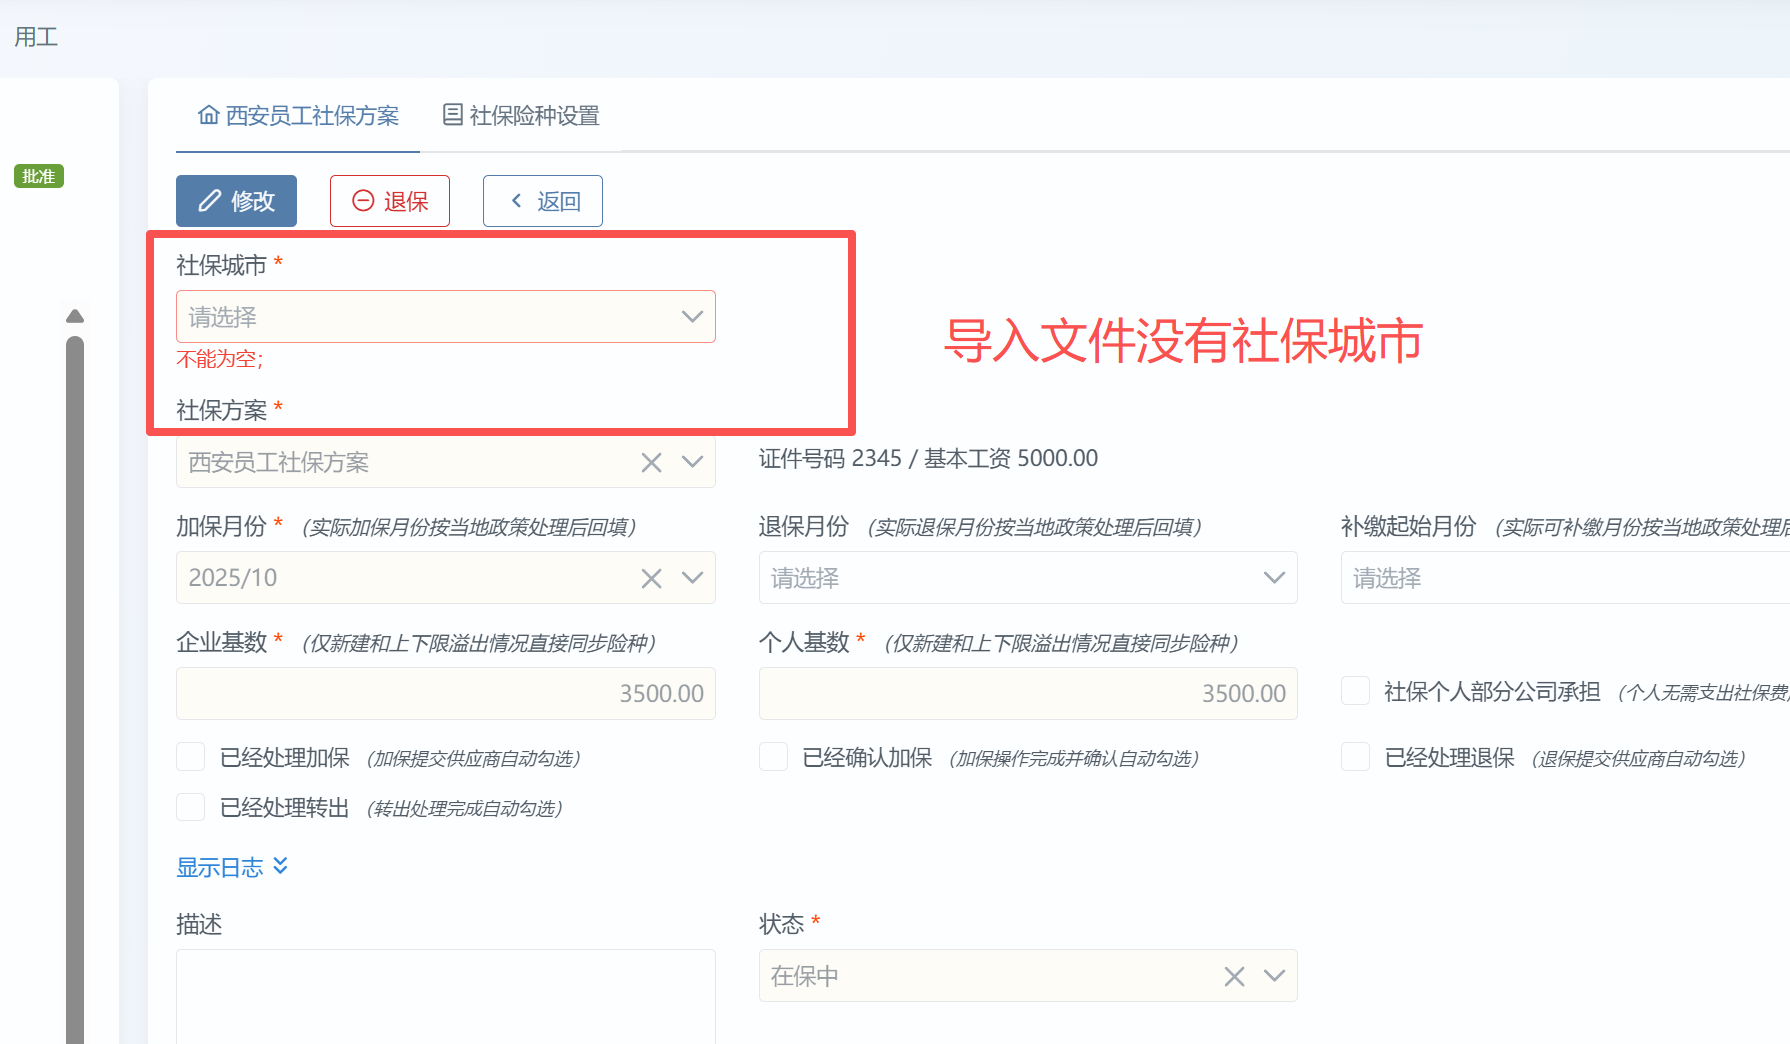Tick the 已经处理转出 checkbox

click(x=191, y=807)
